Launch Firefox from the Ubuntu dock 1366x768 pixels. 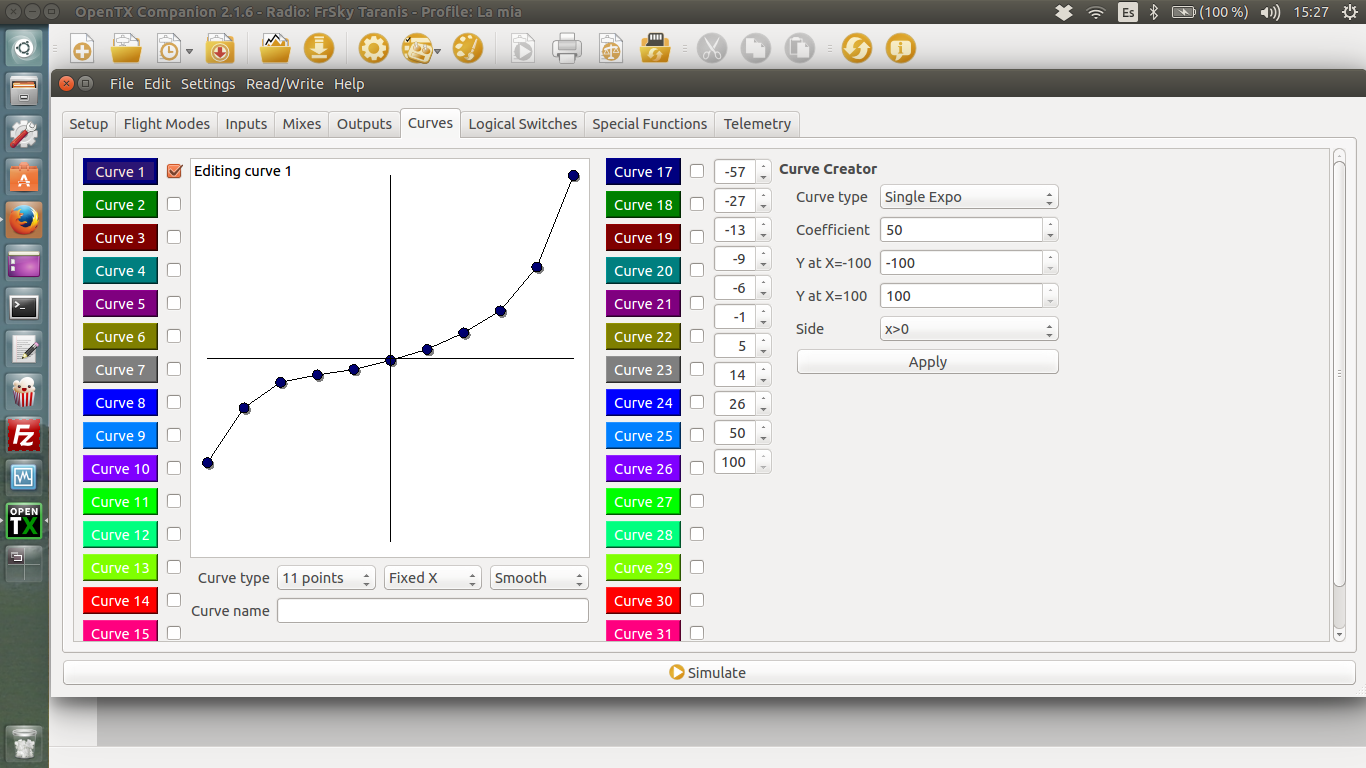[x=24, y=220]
